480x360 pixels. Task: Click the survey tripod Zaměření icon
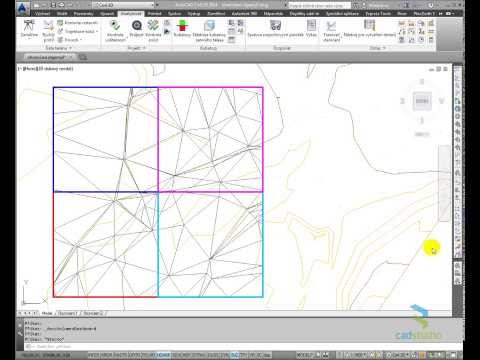click(29, 26)
